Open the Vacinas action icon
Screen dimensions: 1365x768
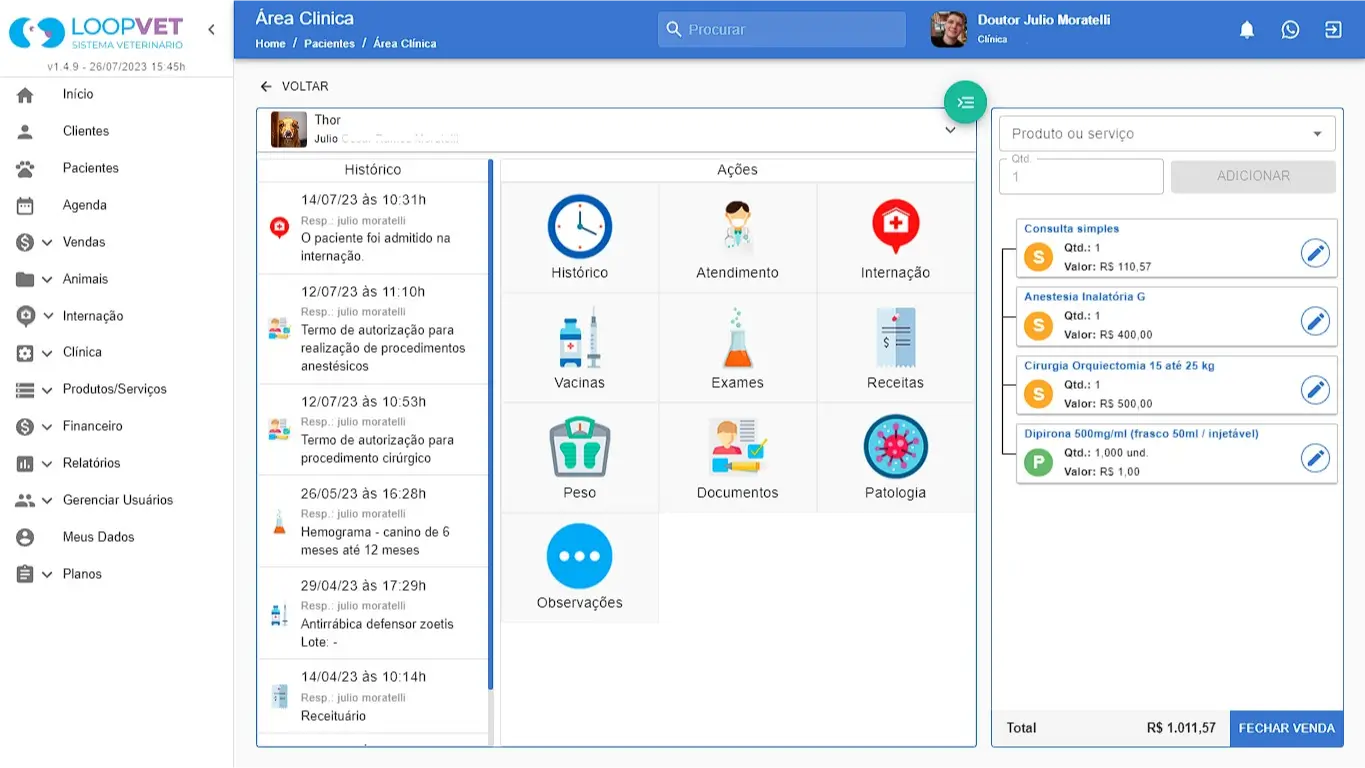tap(579, 340)
